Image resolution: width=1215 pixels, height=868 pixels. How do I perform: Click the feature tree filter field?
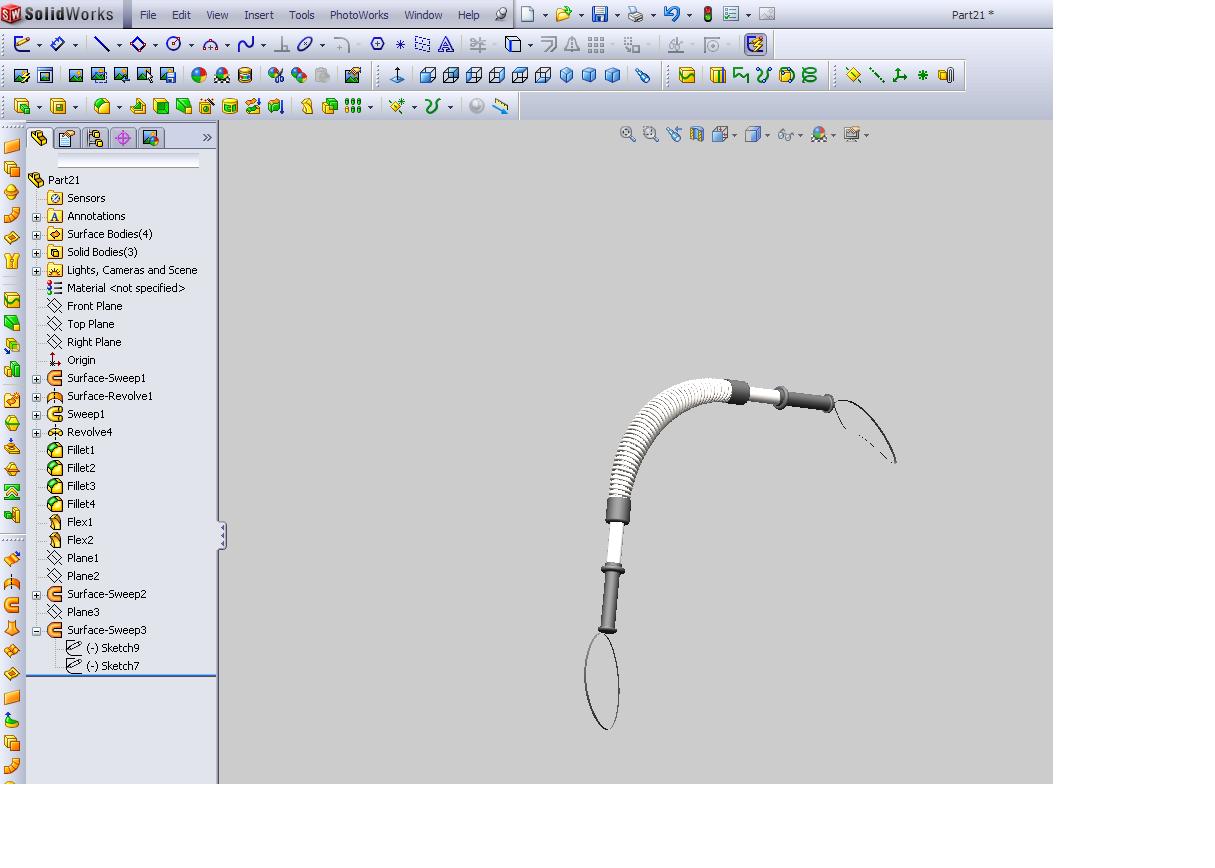pos(128,161)
